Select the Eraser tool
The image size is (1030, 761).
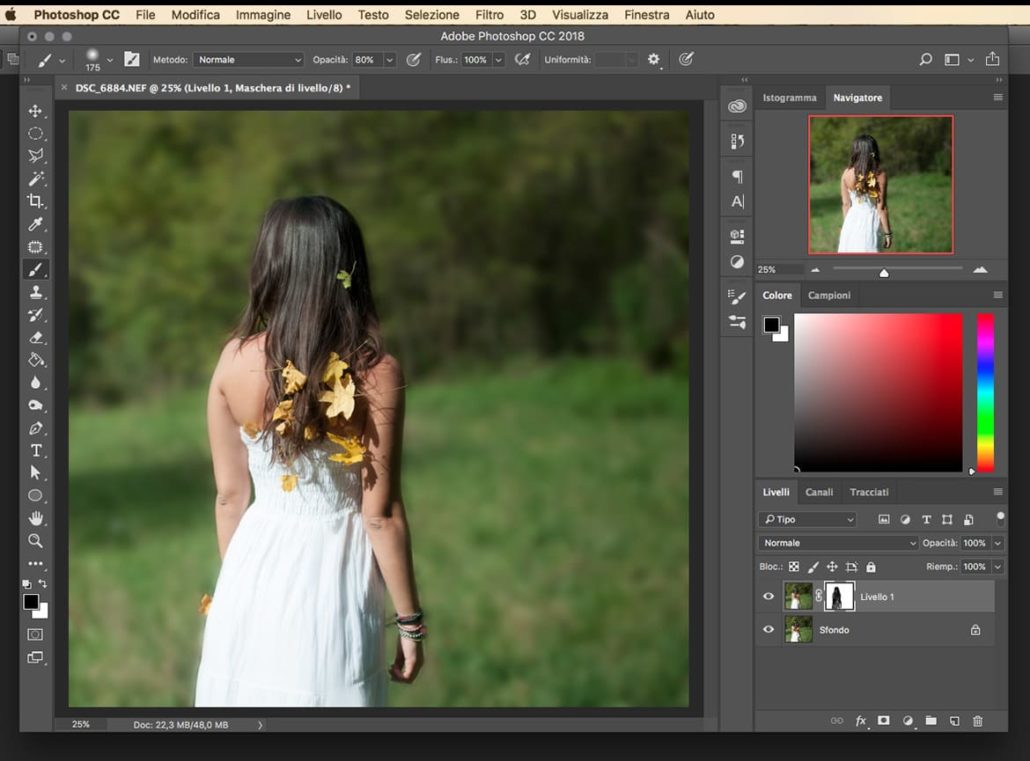pyautogui.click(x=35, y=337)
